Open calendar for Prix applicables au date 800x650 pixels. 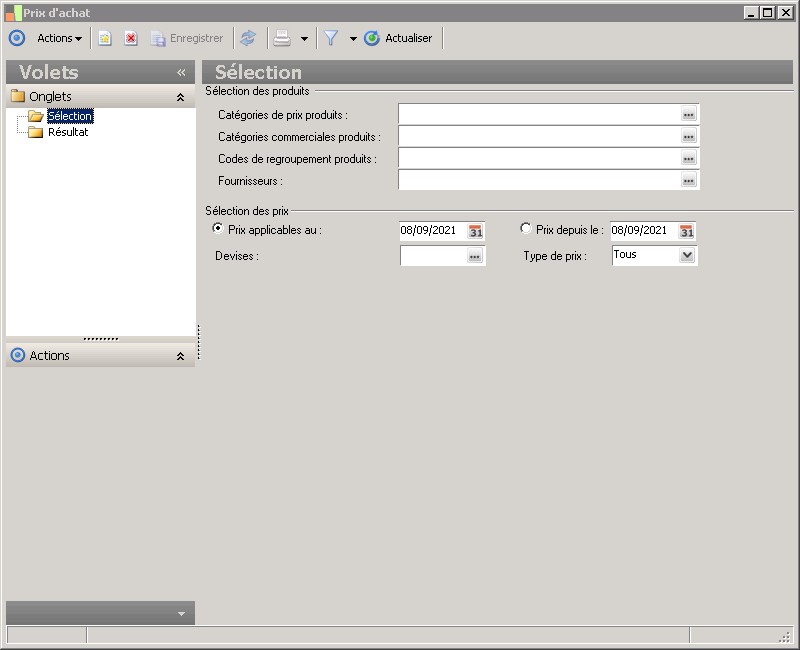coord(476,232)
